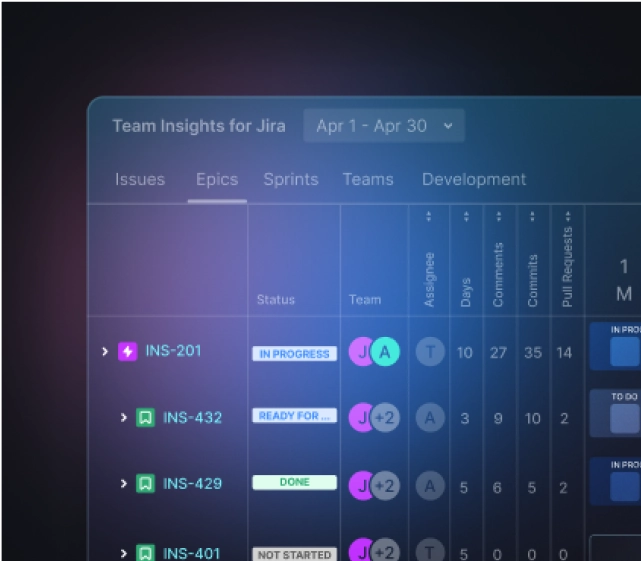
Task: Click the Comments value 6 for INS-429
Action: click(x=497, y=487)
